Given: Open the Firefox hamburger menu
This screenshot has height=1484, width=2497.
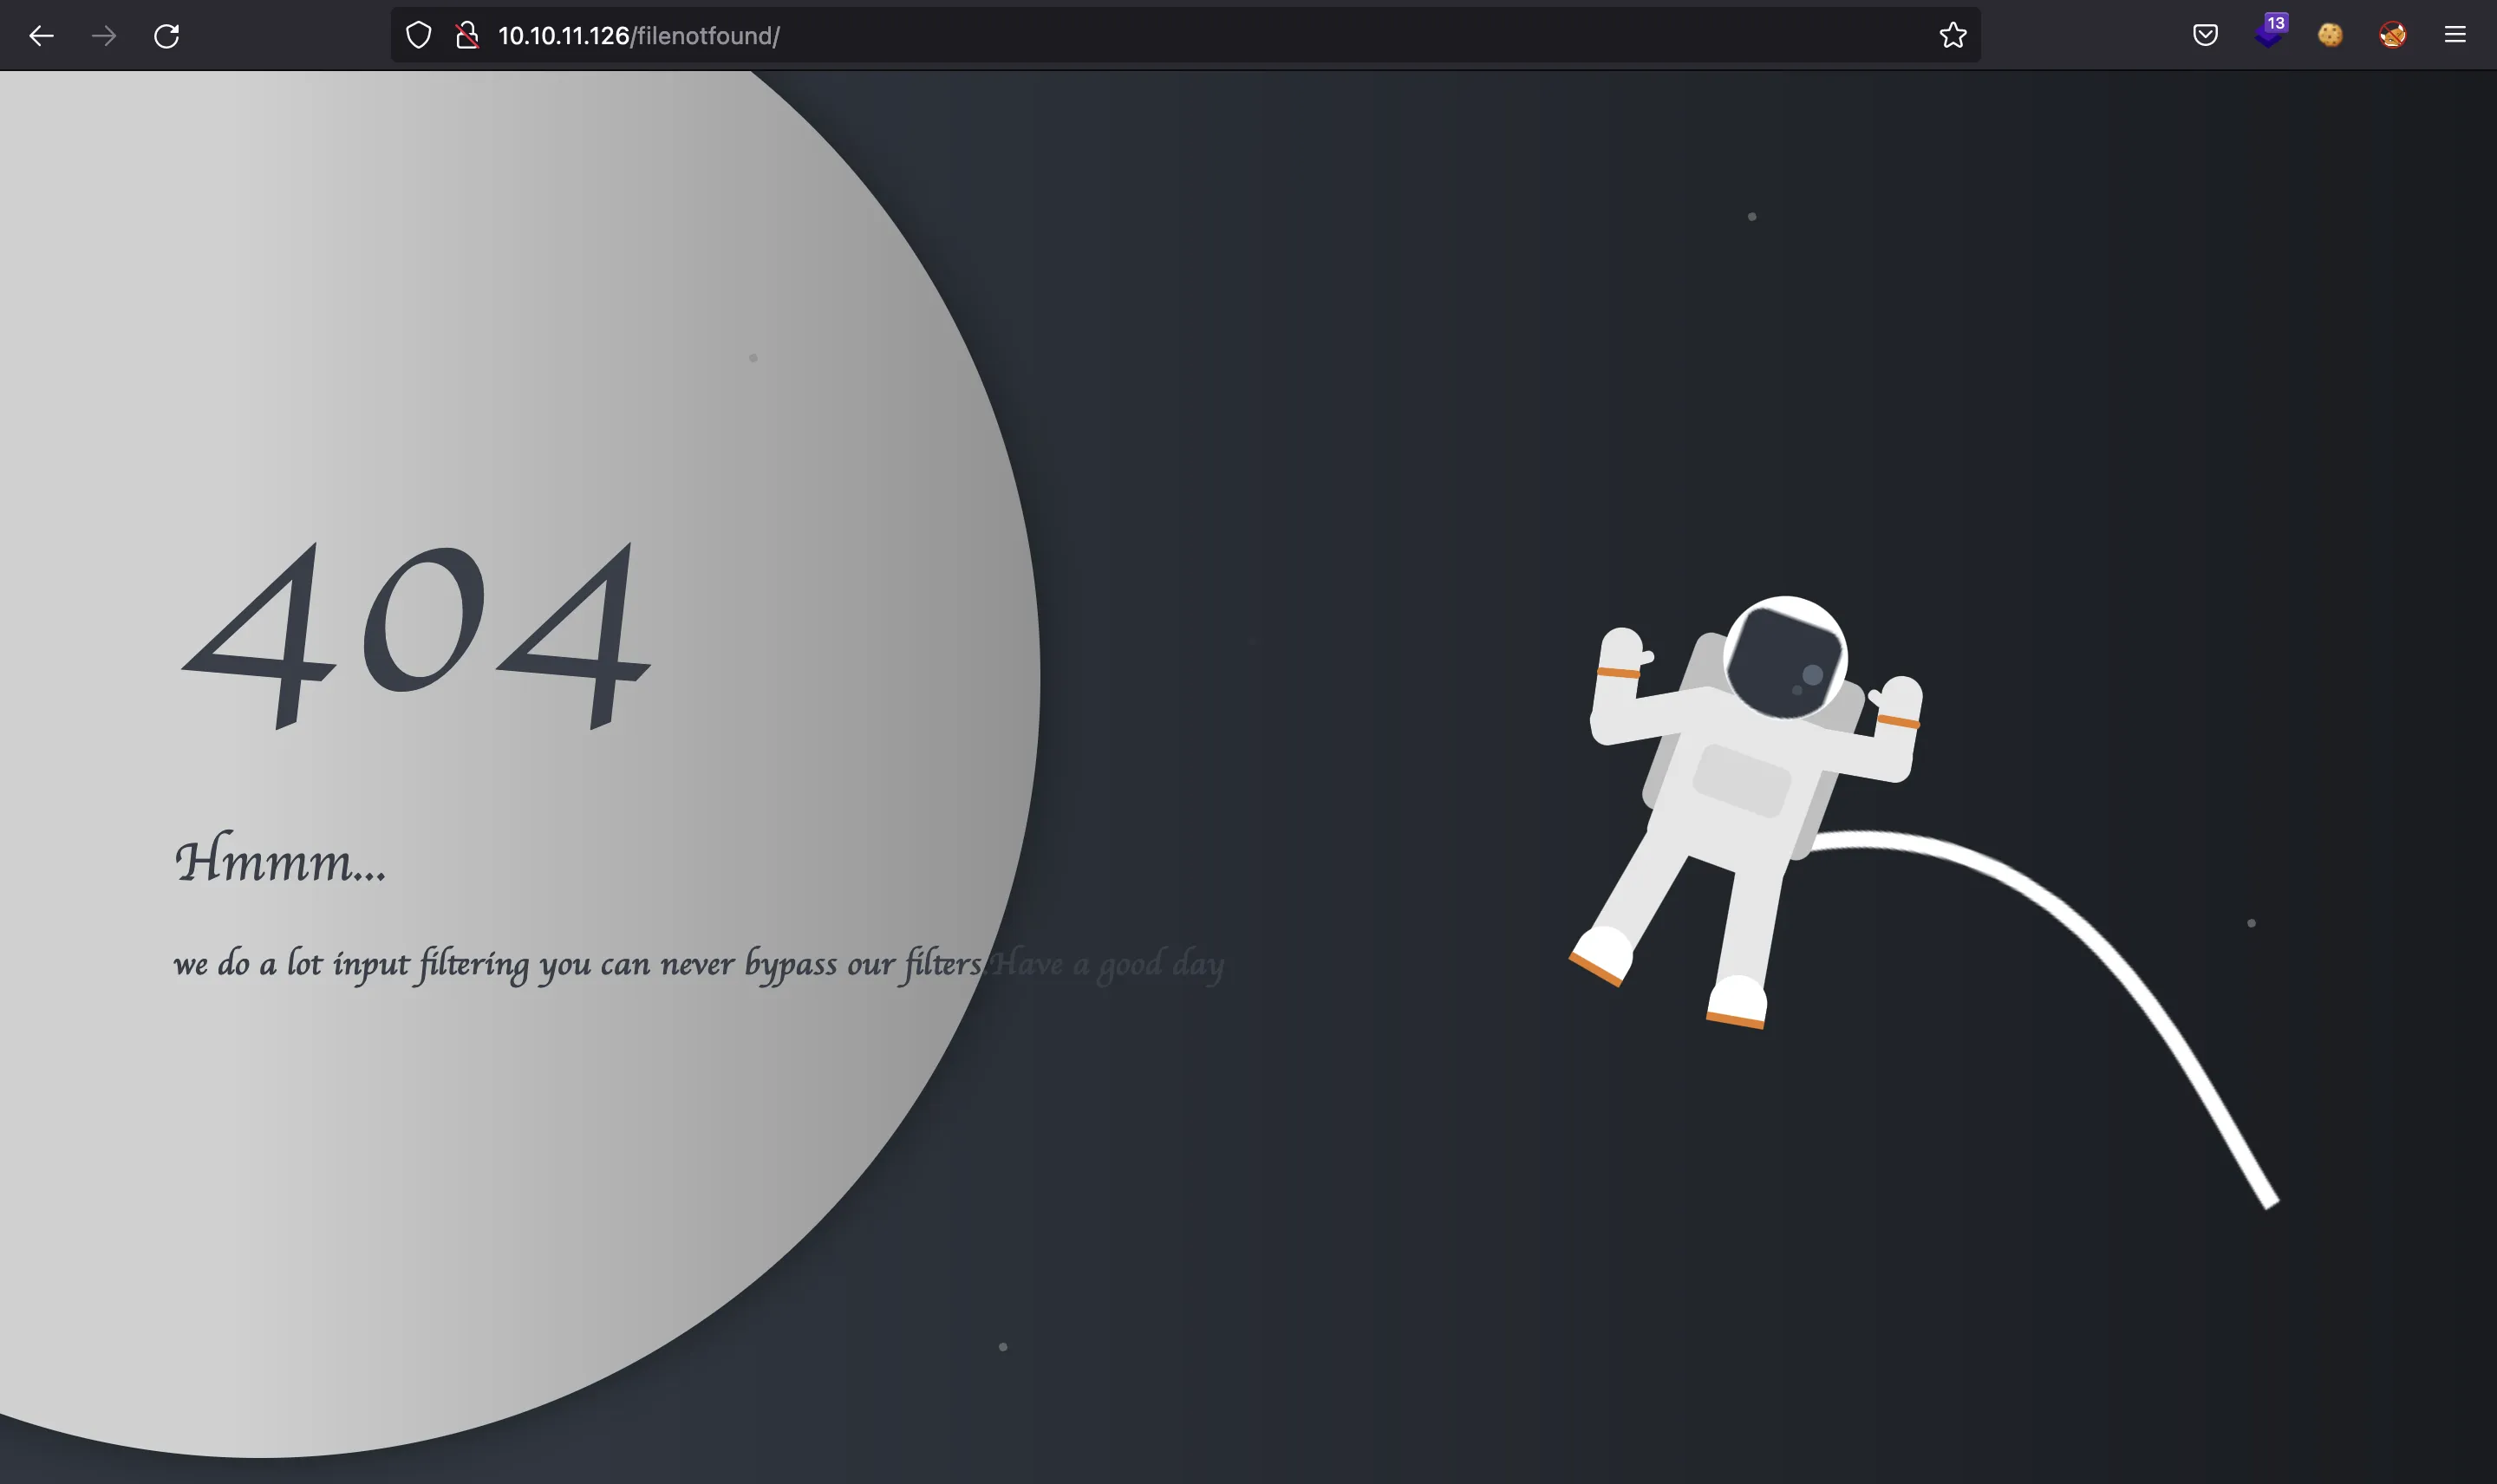Looking at the screenshot, I should [x=2455, y=35].
